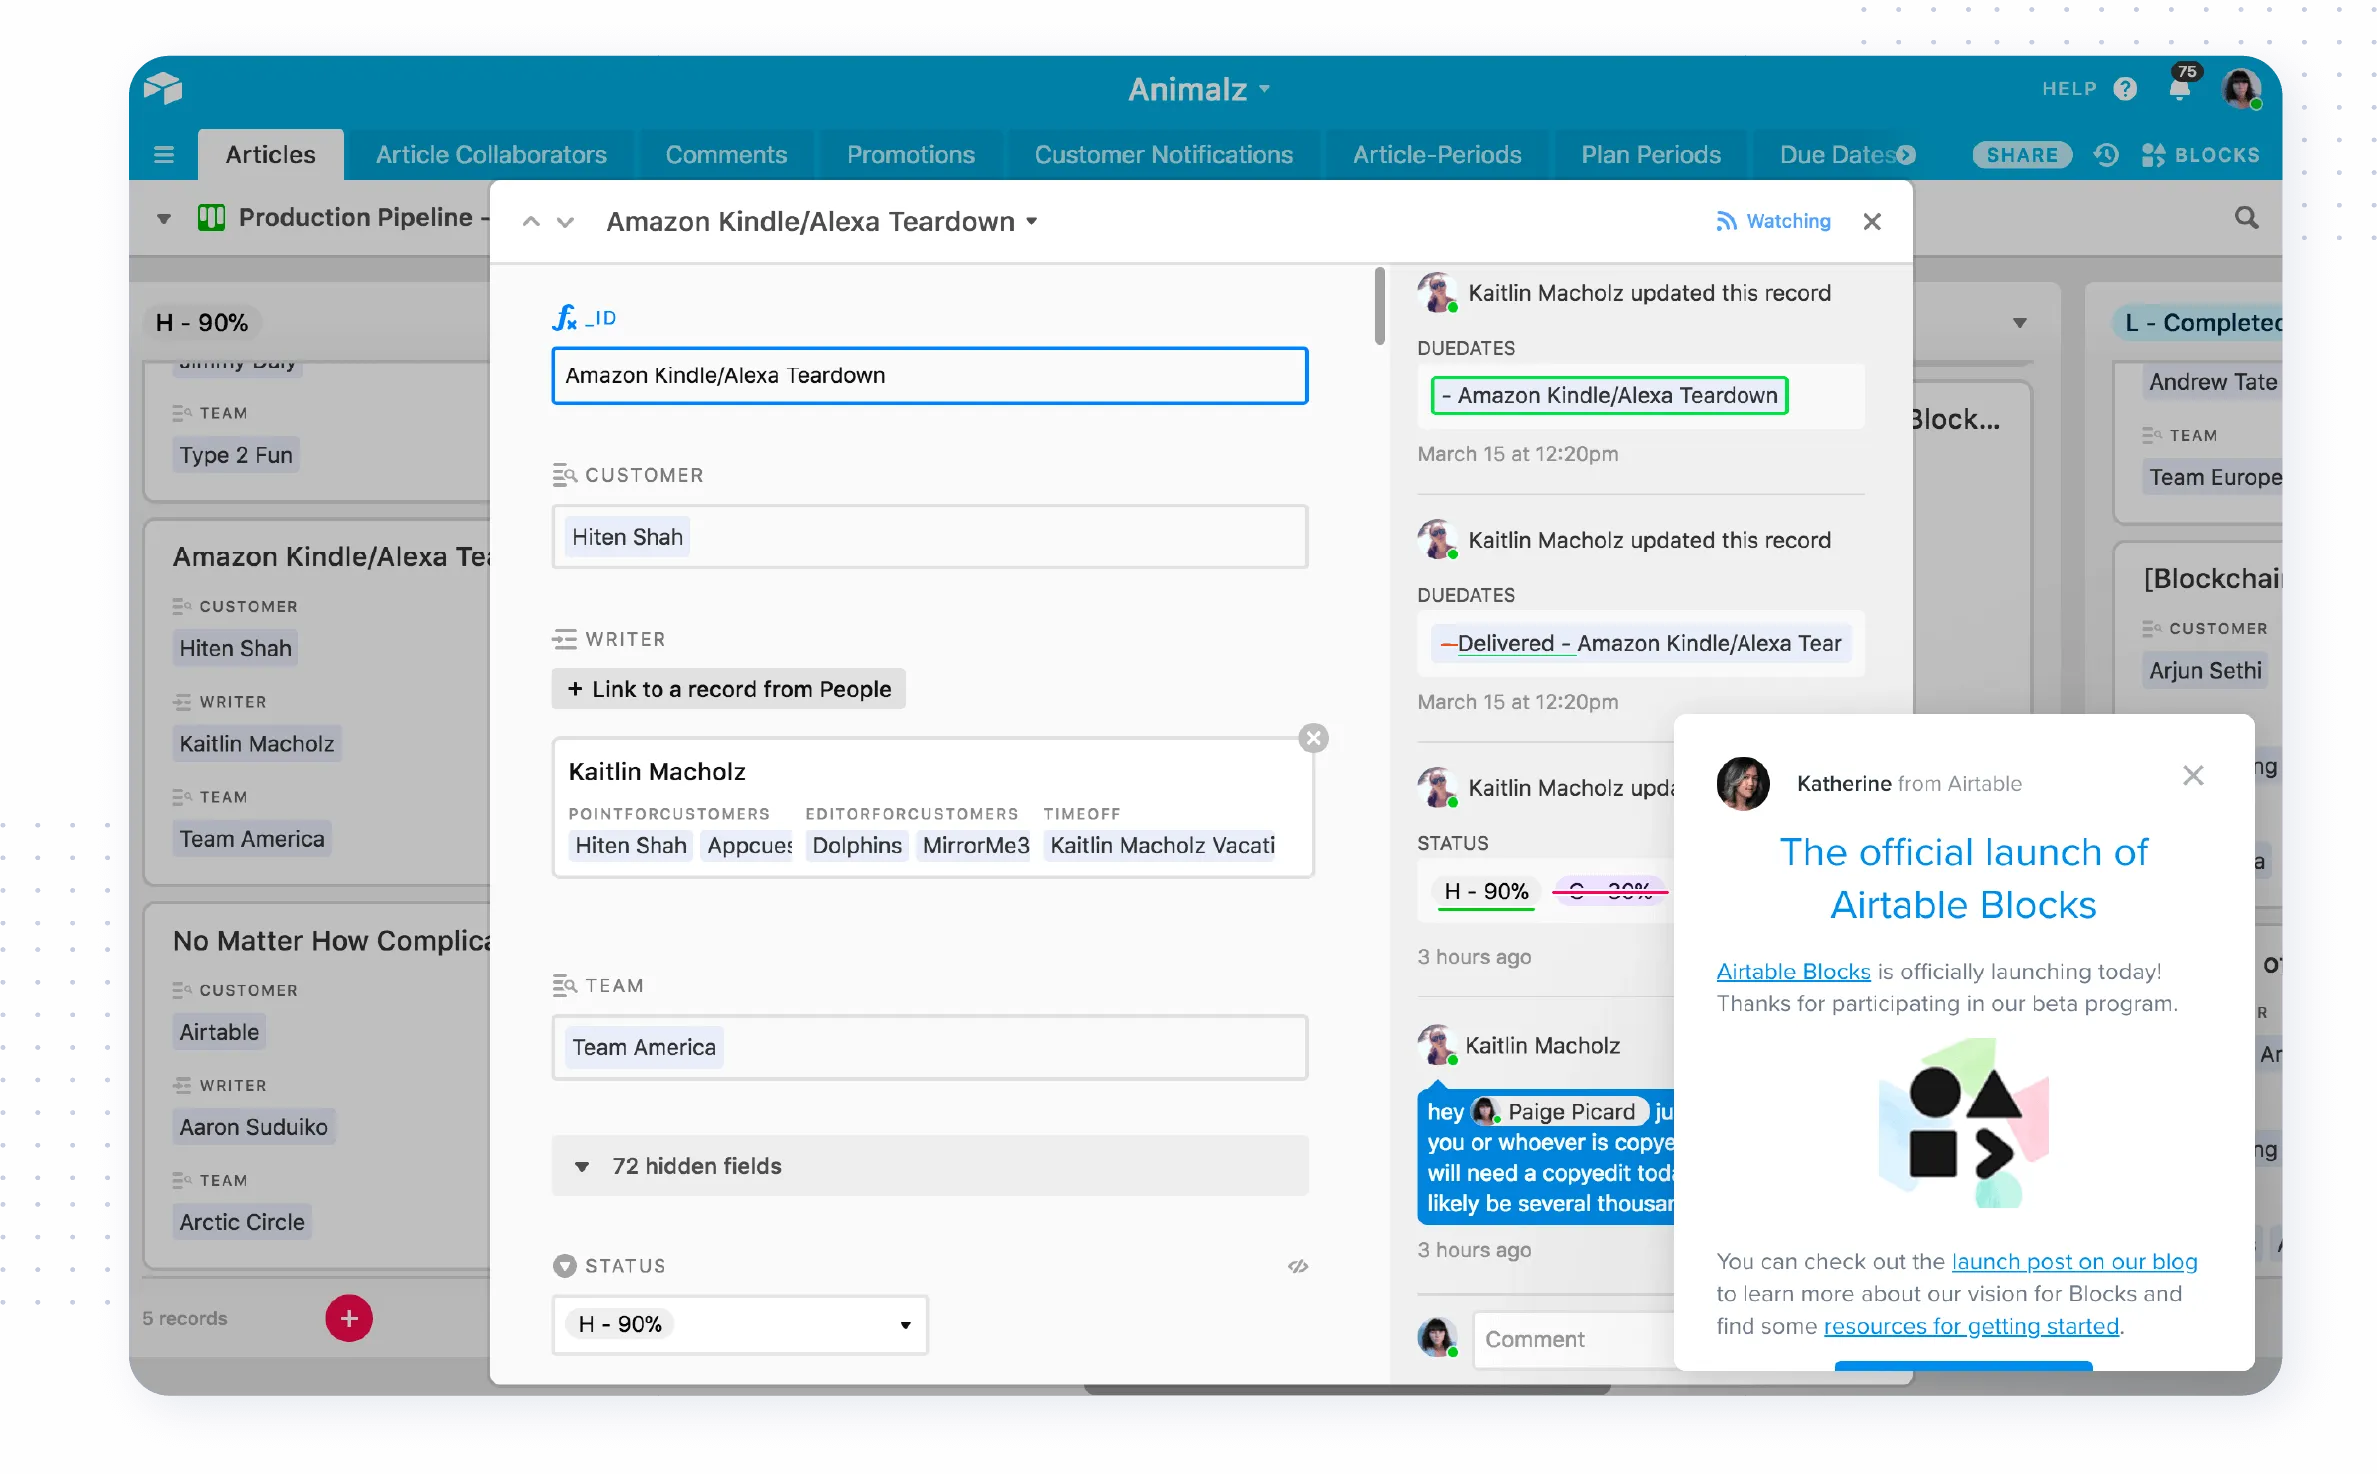Open resources for getting started link

point(1971,1326)
